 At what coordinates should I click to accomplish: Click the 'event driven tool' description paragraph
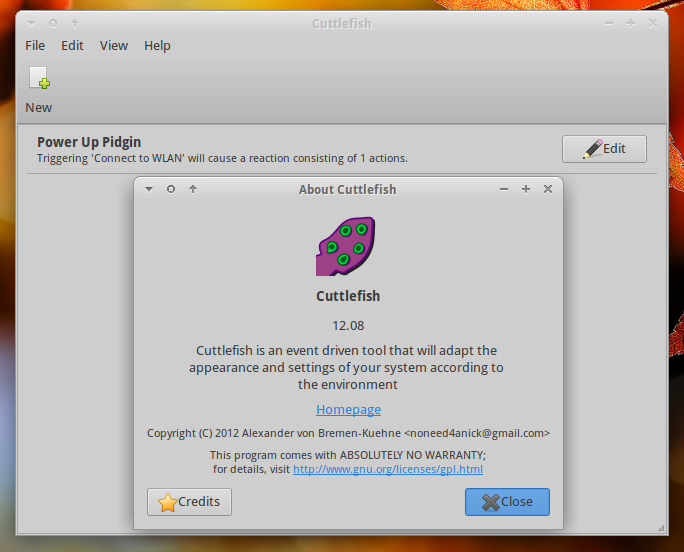(346, 367)
